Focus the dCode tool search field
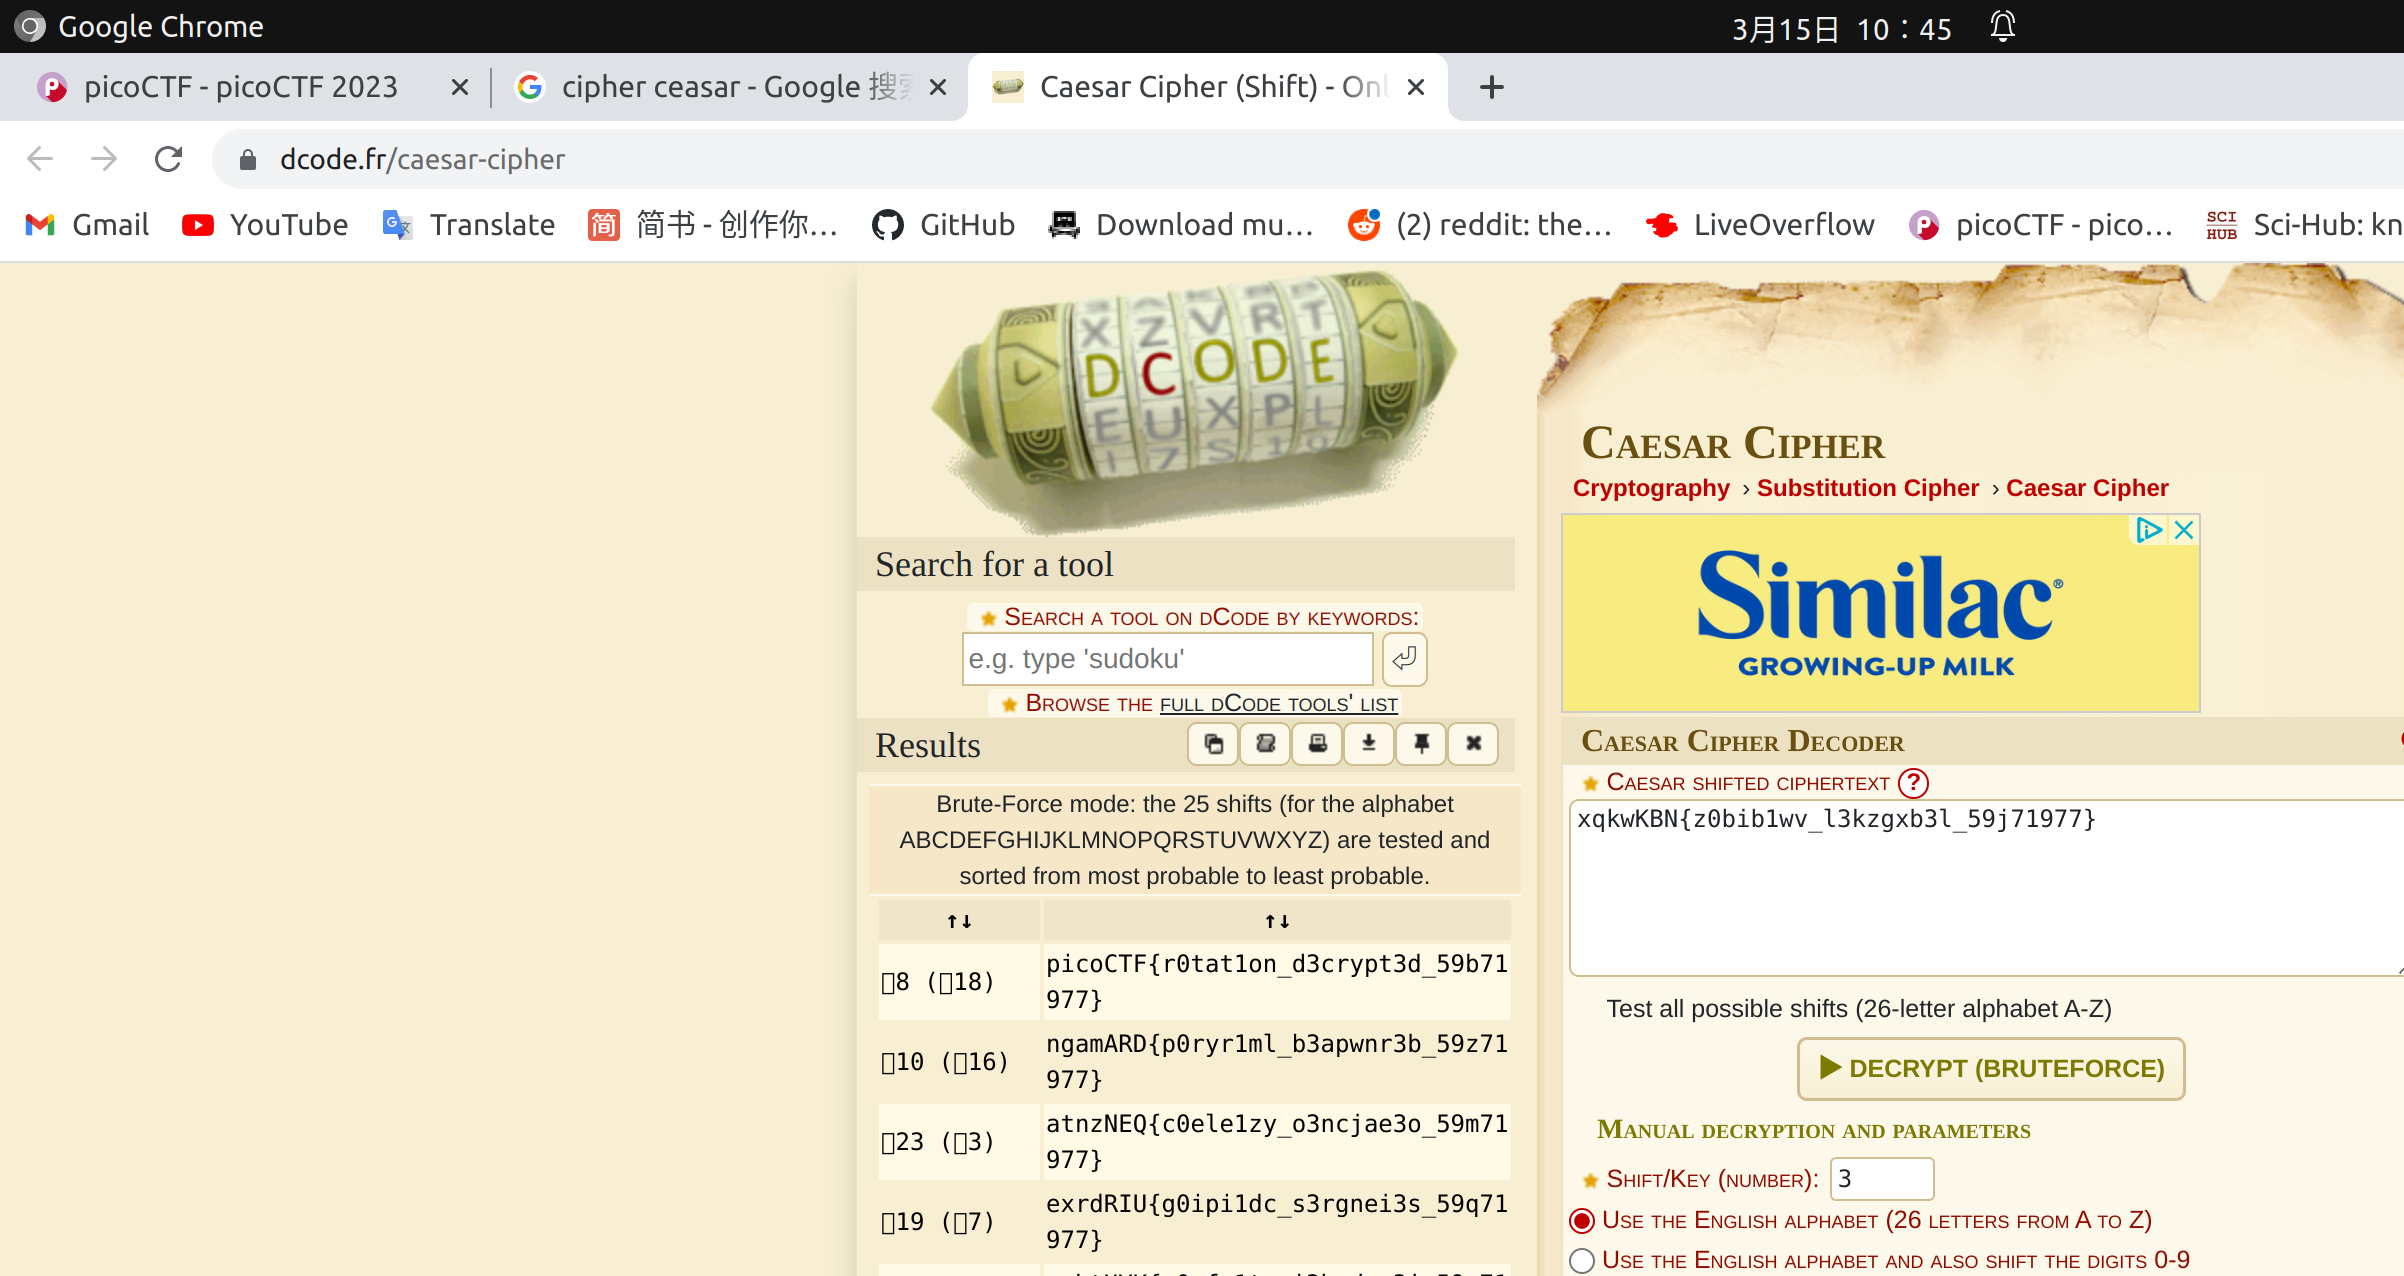The image size is (2404, 1276). 1167,659
